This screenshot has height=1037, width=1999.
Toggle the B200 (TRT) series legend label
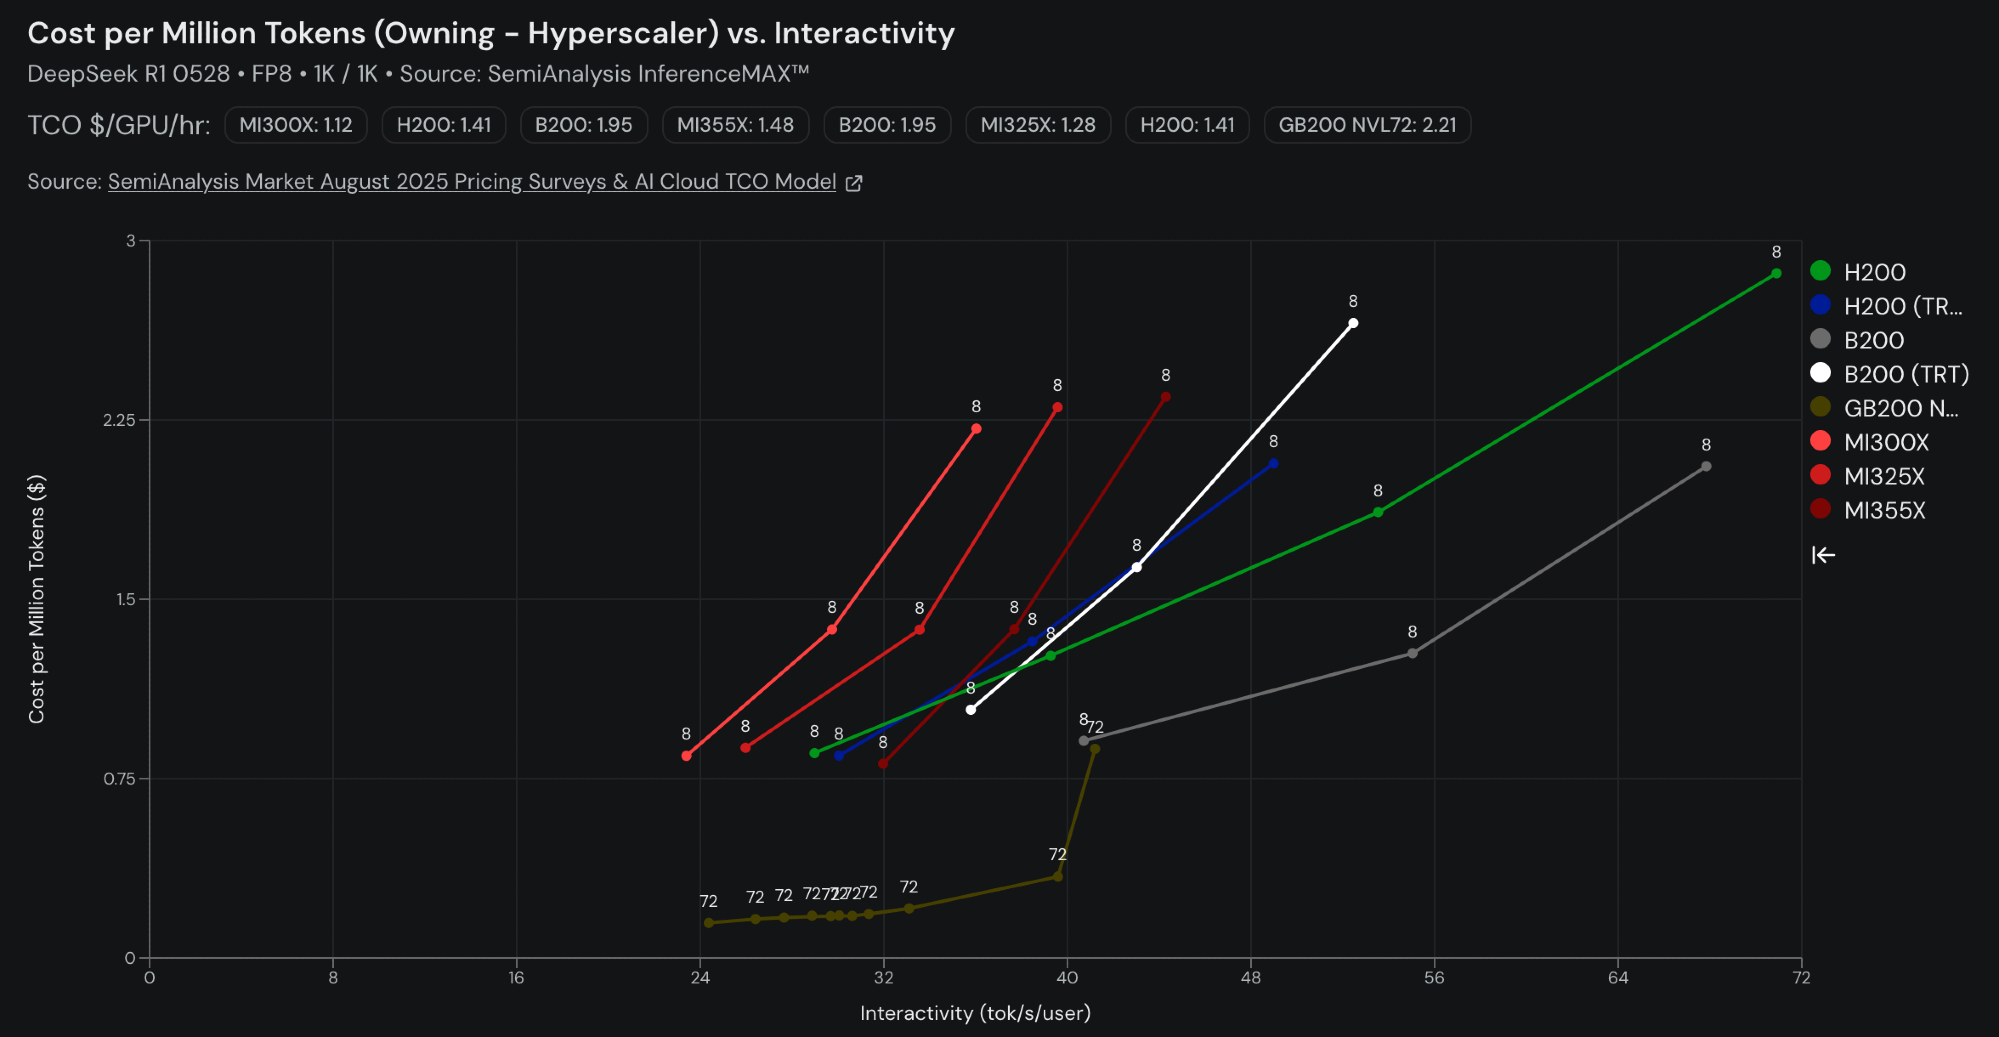click(1906, 374)
